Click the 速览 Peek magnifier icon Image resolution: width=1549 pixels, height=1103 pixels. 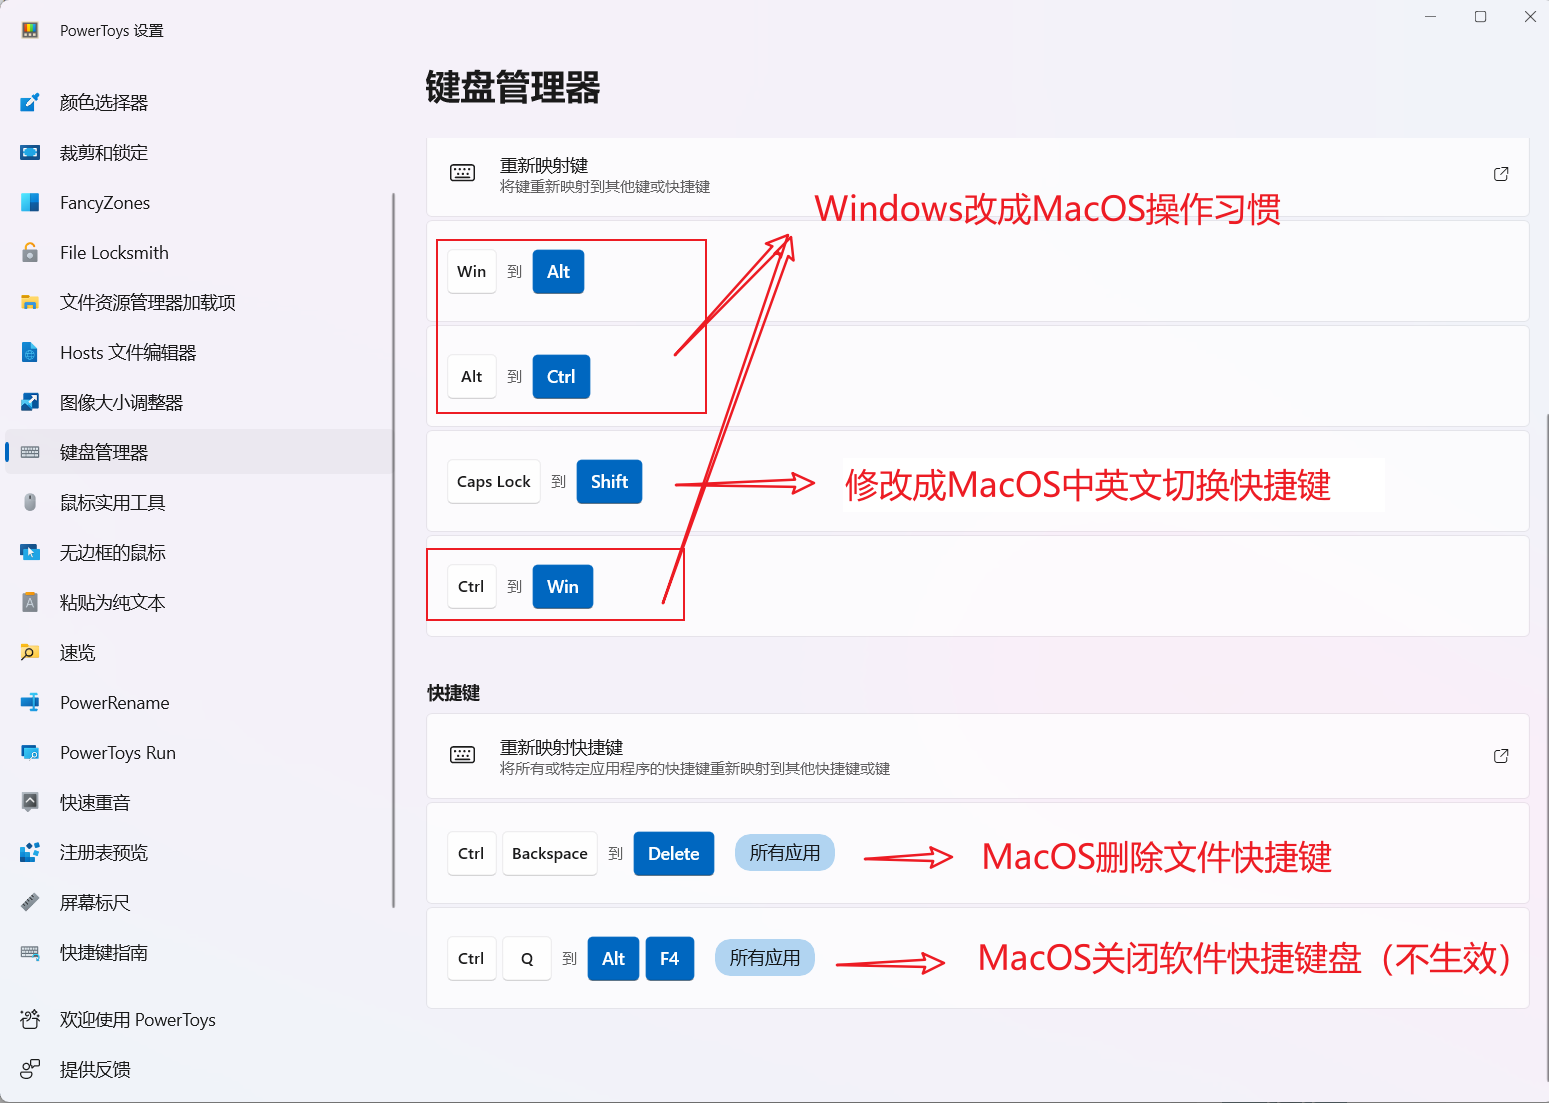pos(30,652)
